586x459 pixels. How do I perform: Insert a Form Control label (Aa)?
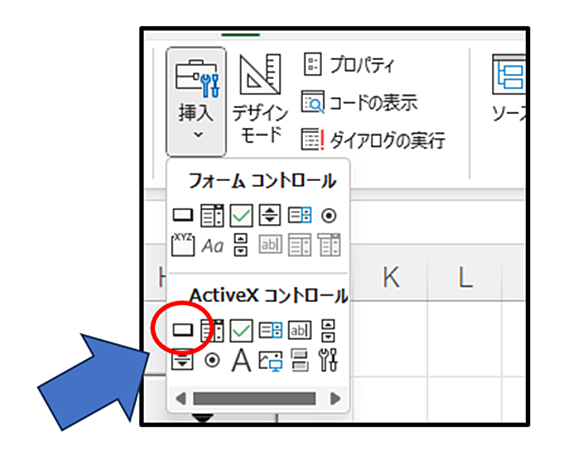[x=212, y=246]
